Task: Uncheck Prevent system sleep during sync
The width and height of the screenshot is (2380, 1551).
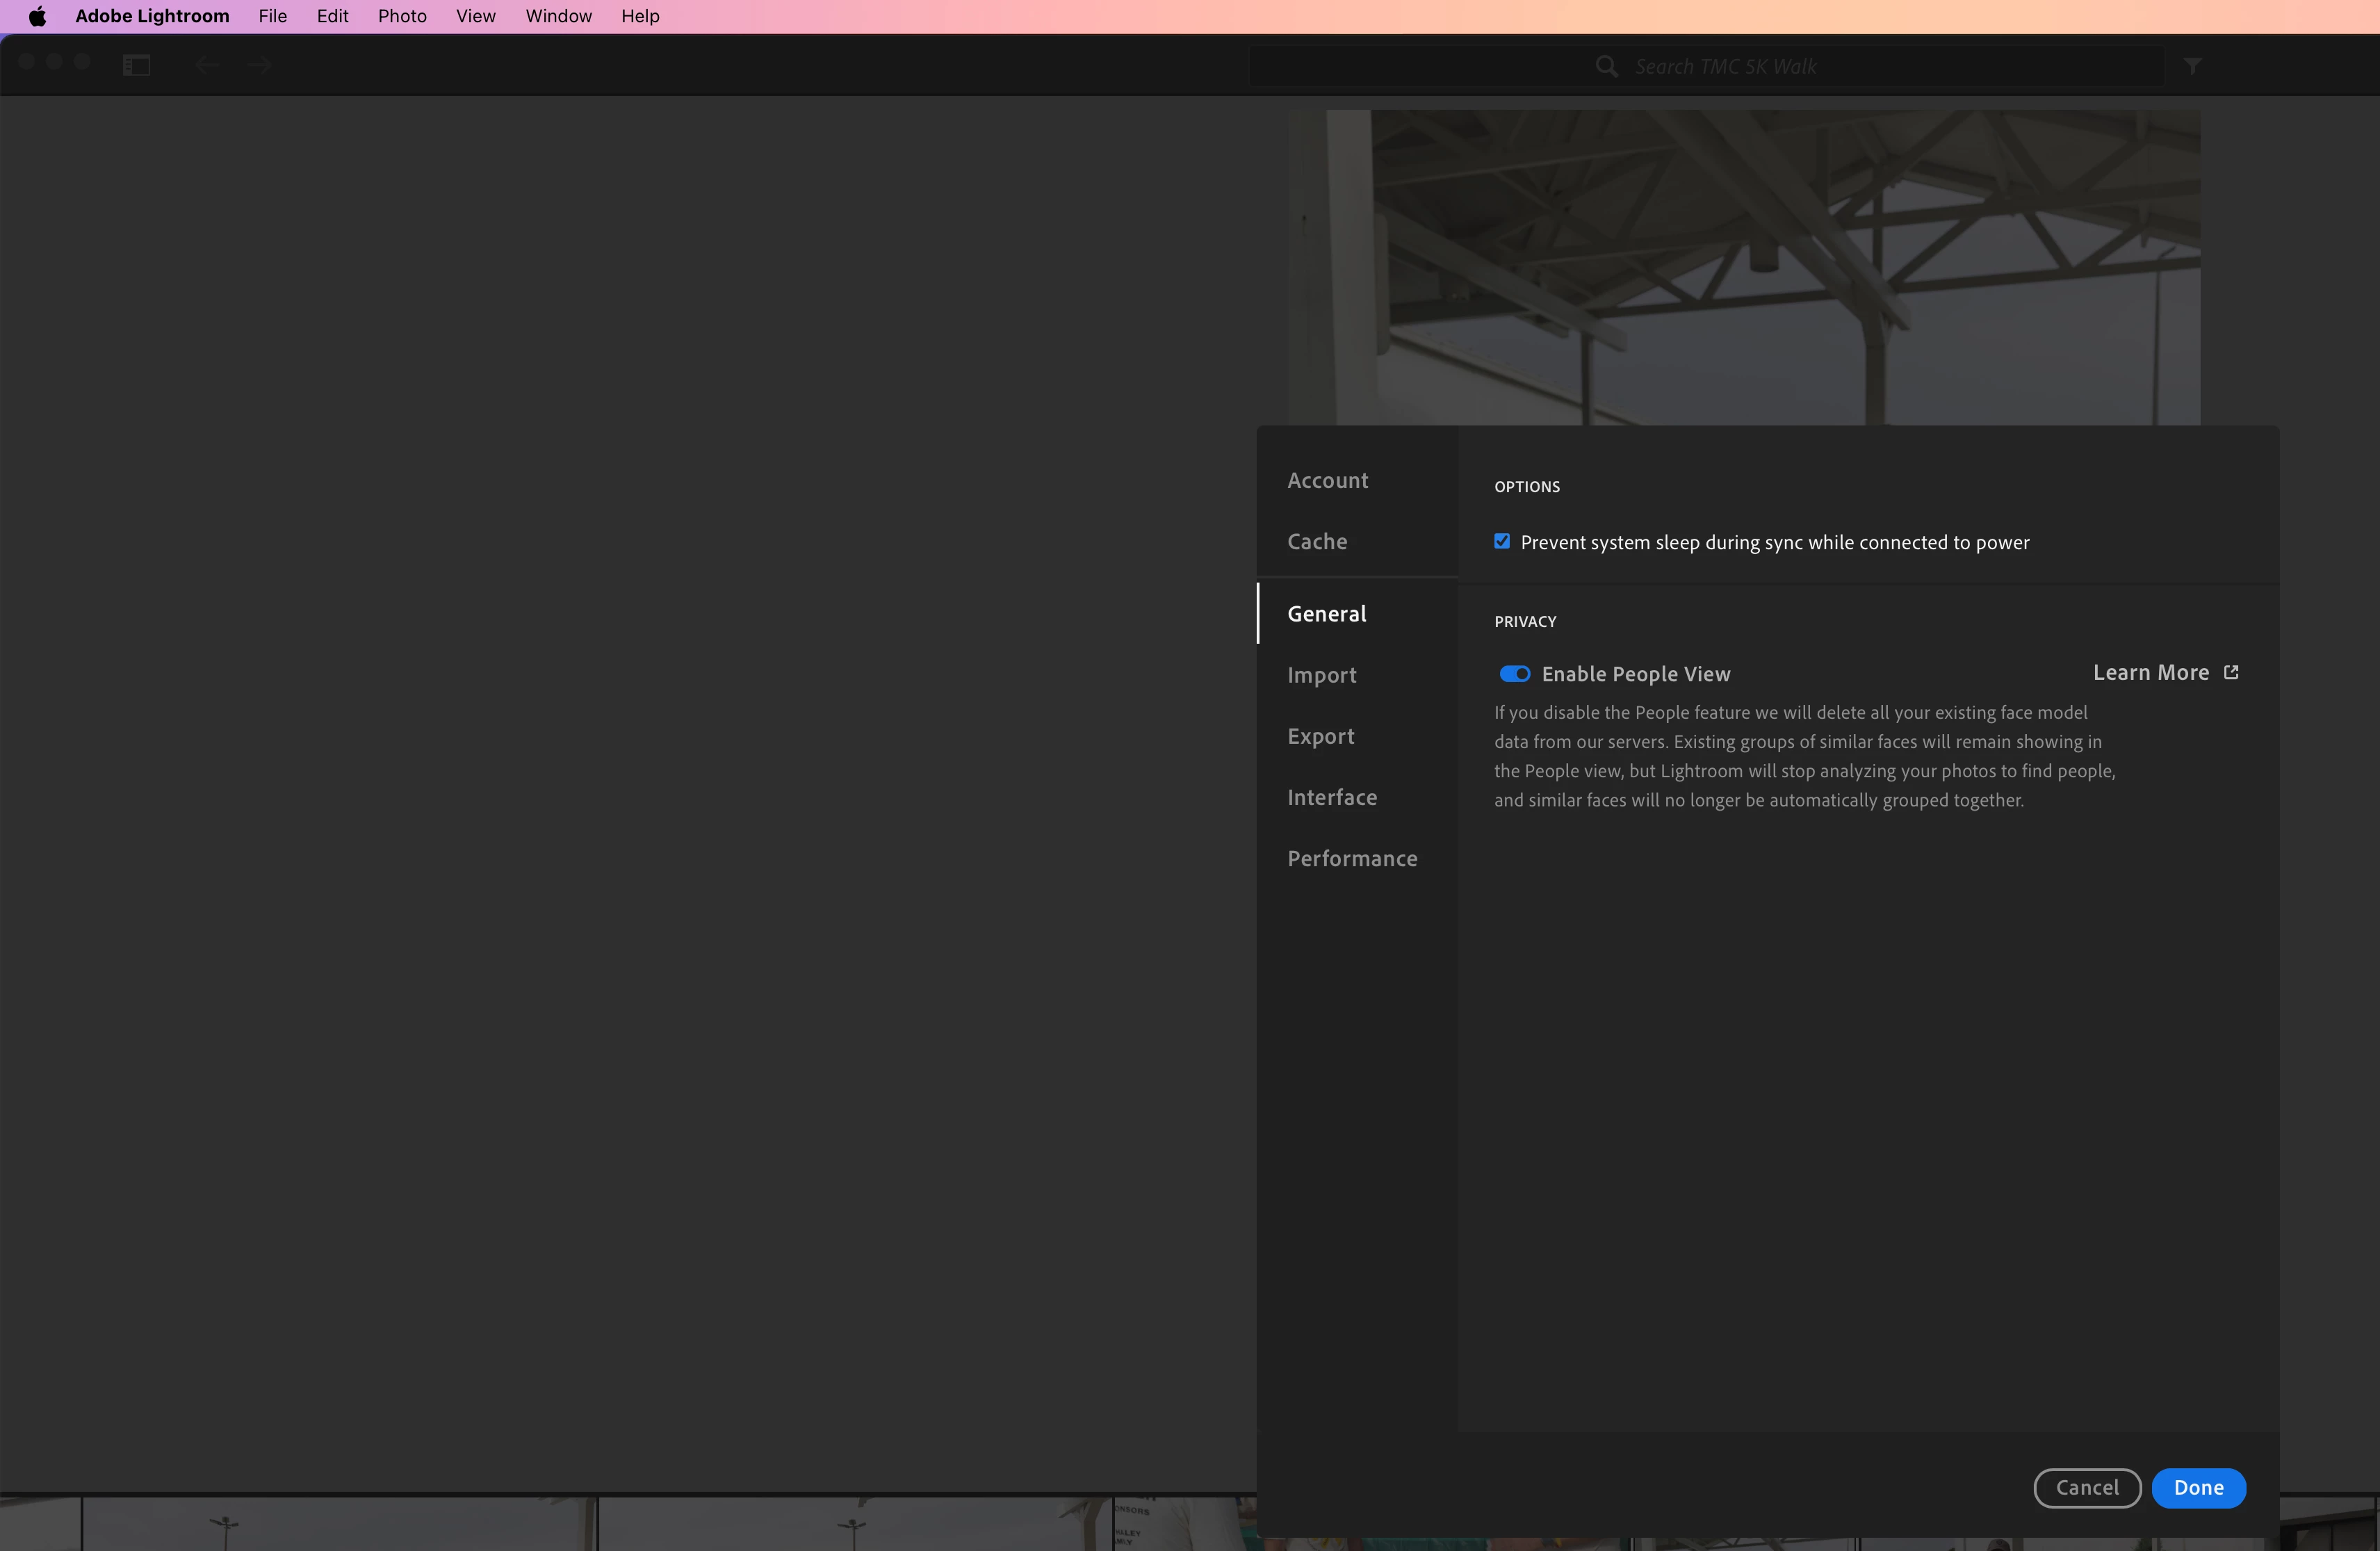Action: (1502, 541)
